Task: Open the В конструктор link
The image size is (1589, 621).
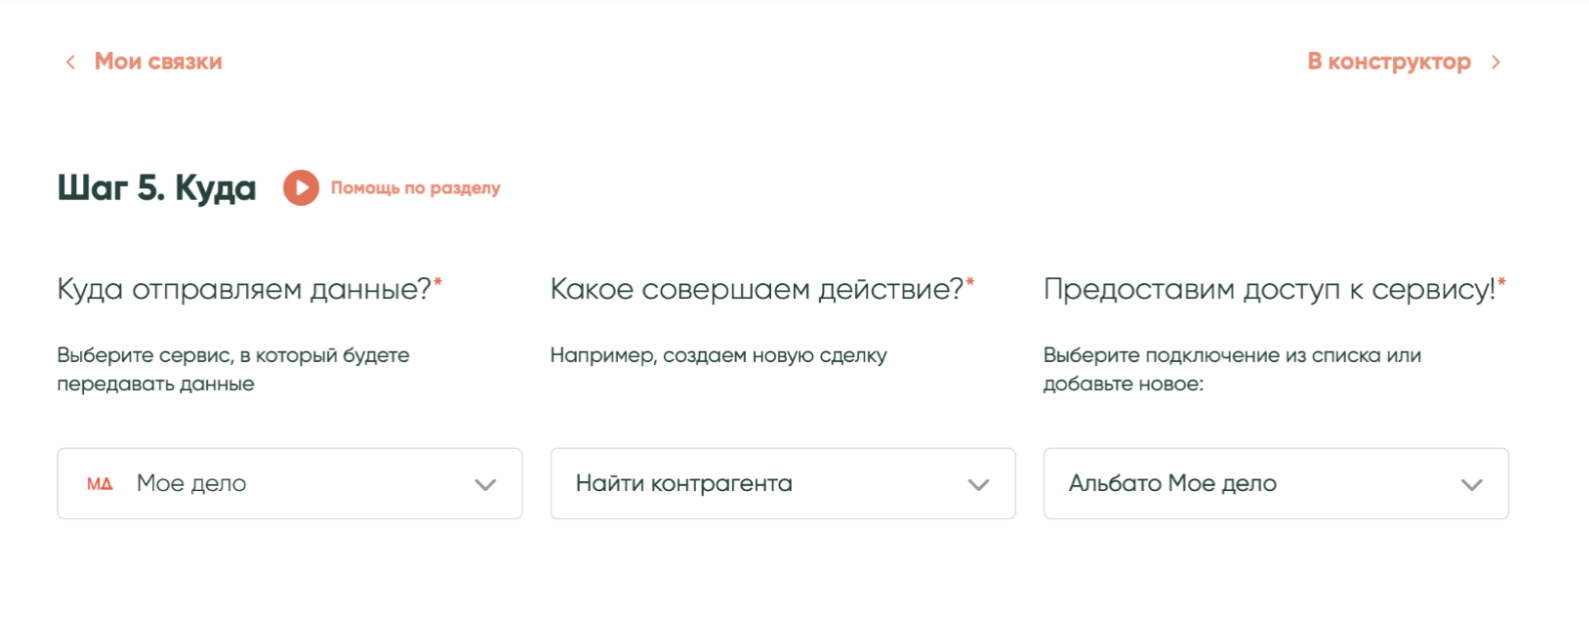Action: pyautogui.click(x=1388, y=62)
